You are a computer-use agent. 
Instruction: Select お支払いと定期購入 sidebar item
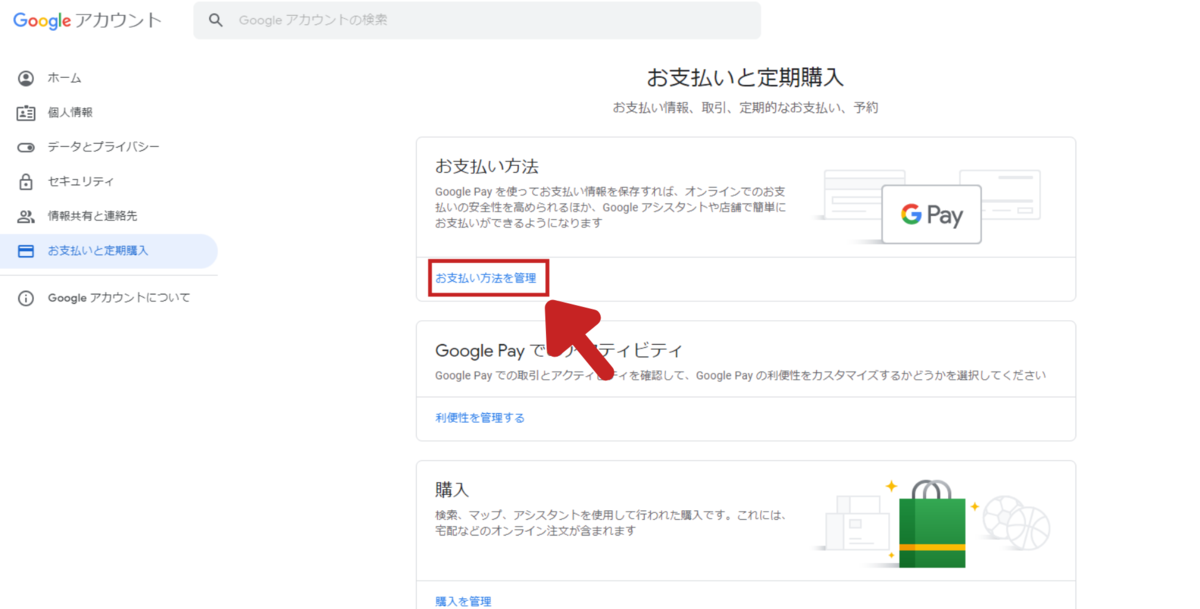tap(108, 251)
